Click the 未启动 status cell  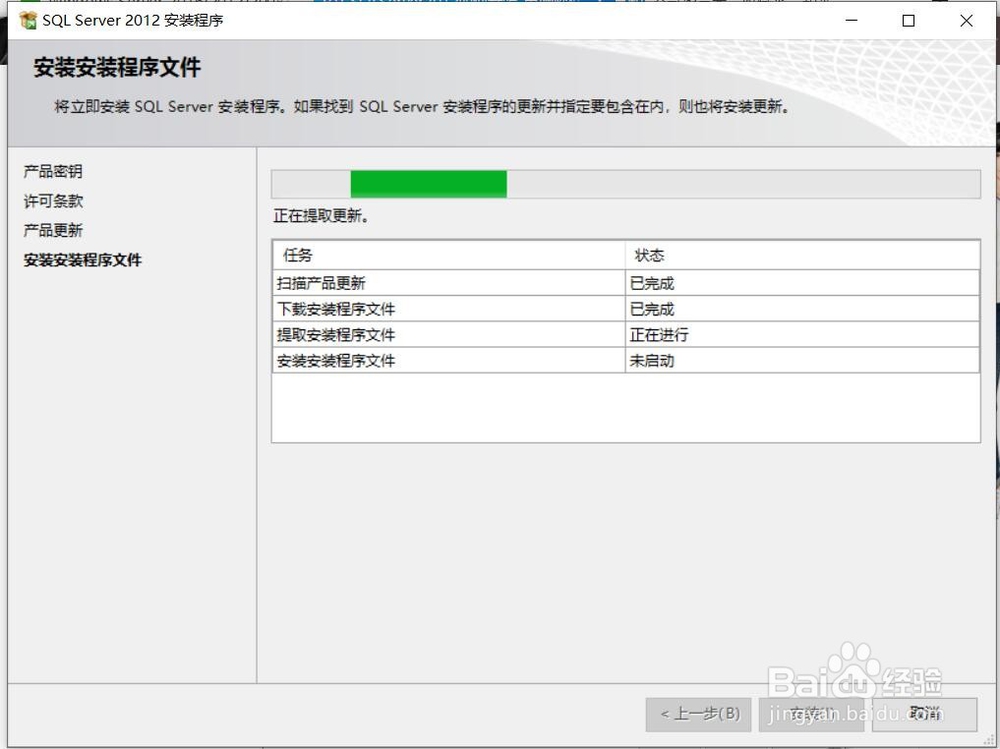(x=802, y=360)
